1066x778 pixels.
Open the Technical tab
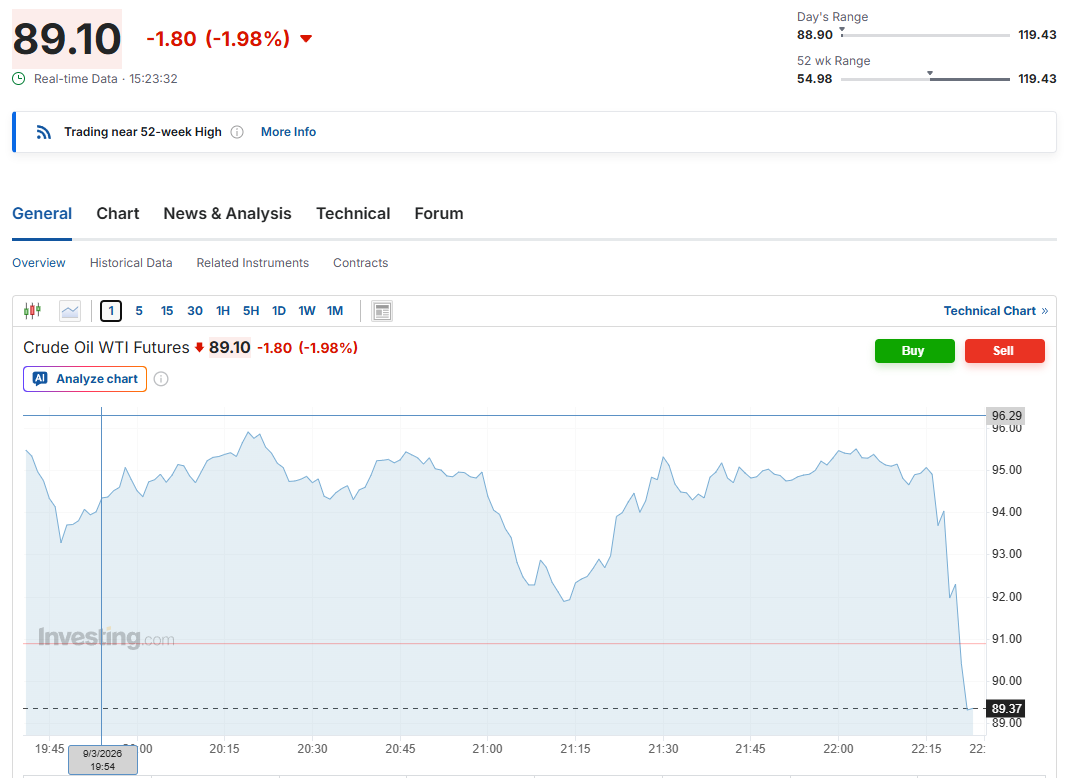353,214
